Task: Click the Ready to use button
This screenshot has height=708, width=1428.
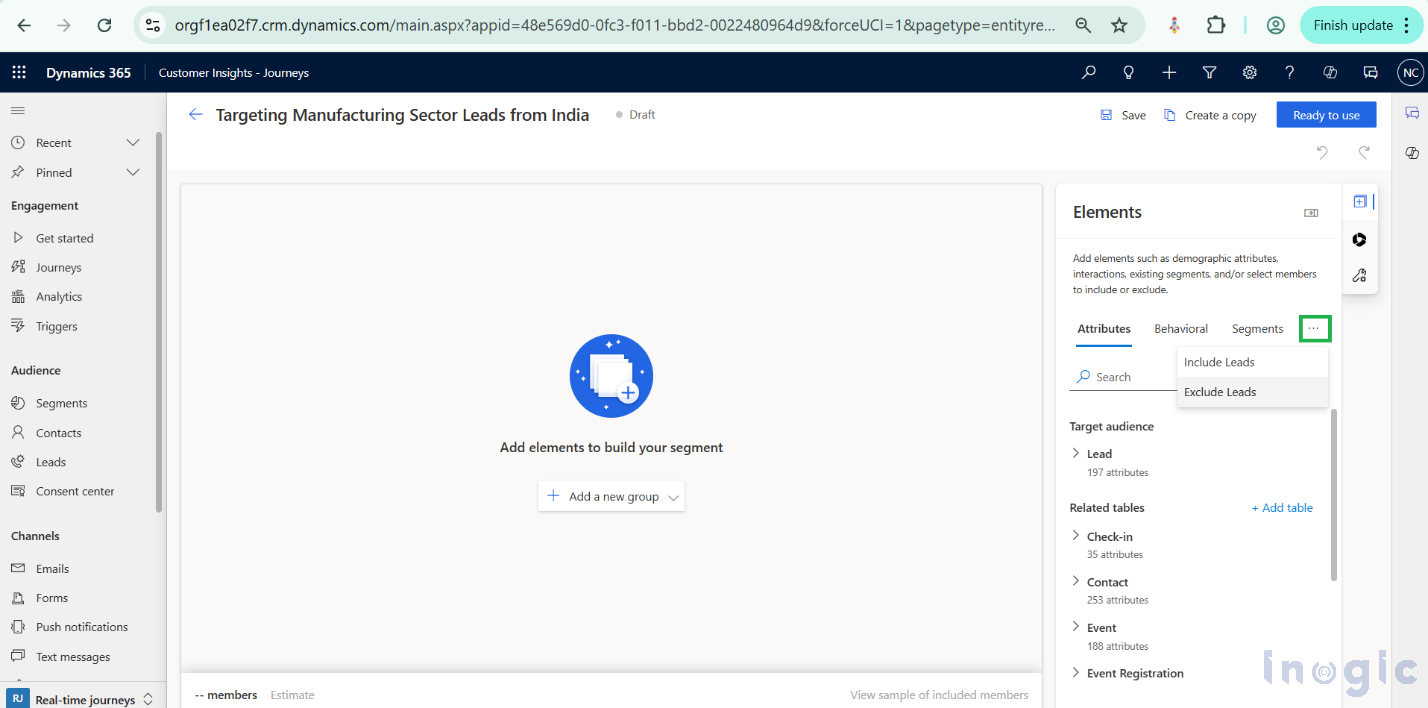Action: click(1326, 115)
